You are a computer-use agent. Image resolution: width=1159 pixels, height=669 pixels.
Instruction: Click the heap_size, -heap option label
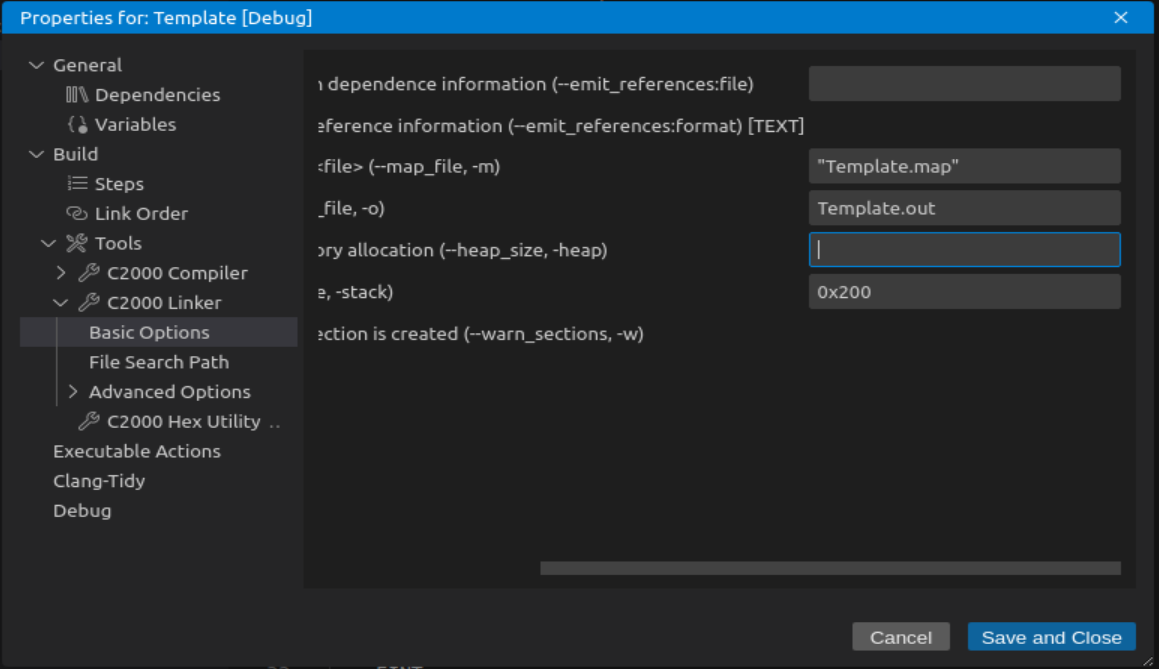click(x=463, y=250)
